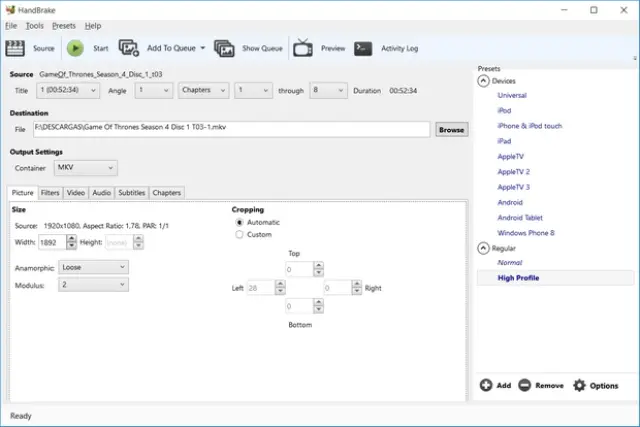Select Custom cropping radio button
The height and width of the screenshot is (427, 640).
point(239,235)
